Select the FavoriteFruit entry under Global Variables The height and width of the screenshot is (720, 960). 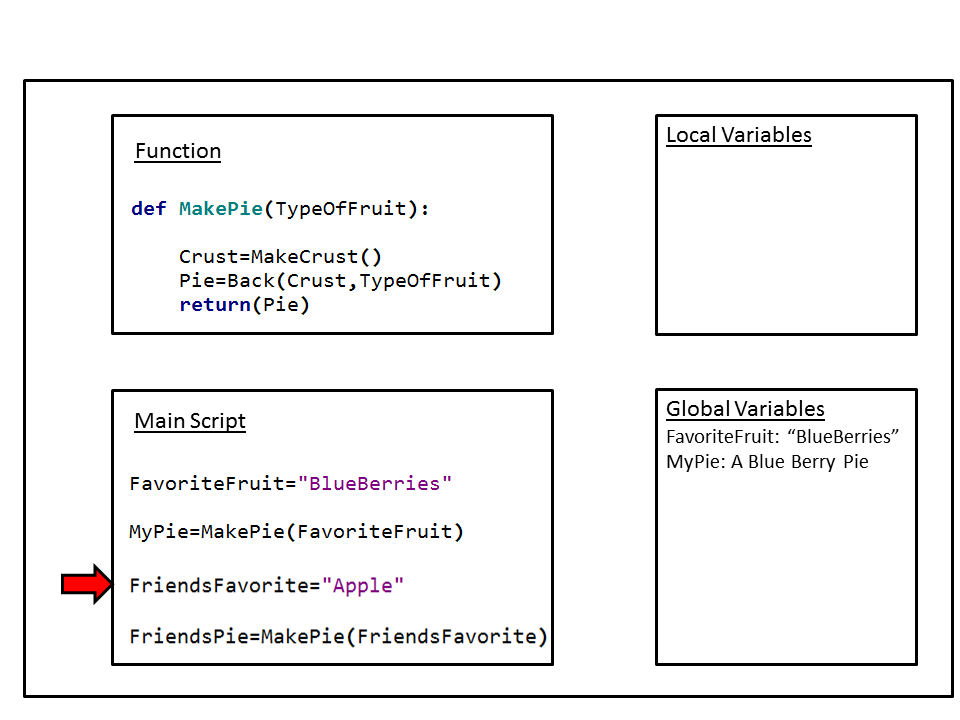click(783, 437)
